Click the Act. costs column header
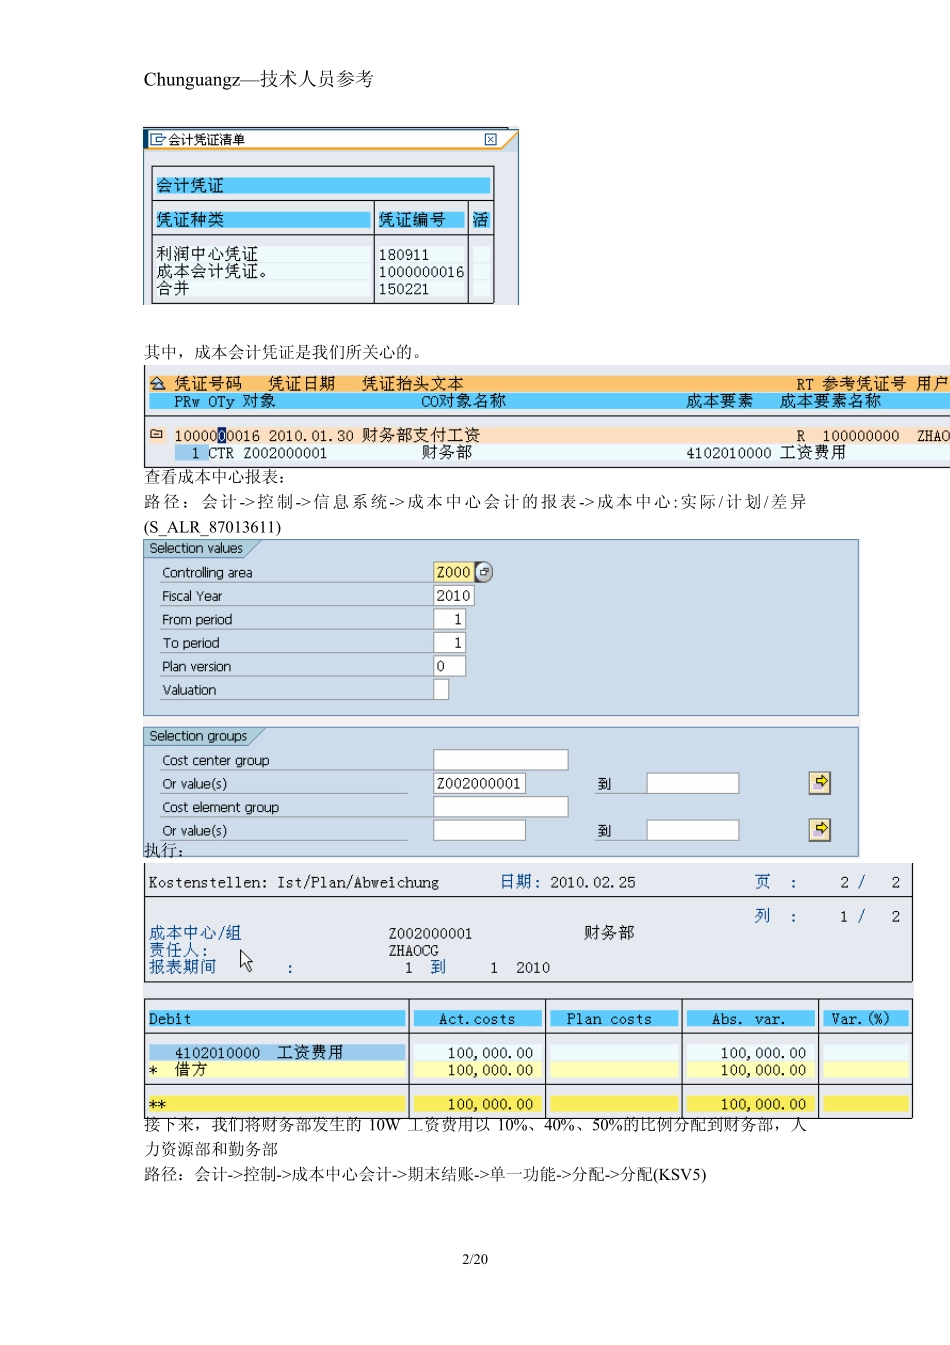 (477, 1019)
